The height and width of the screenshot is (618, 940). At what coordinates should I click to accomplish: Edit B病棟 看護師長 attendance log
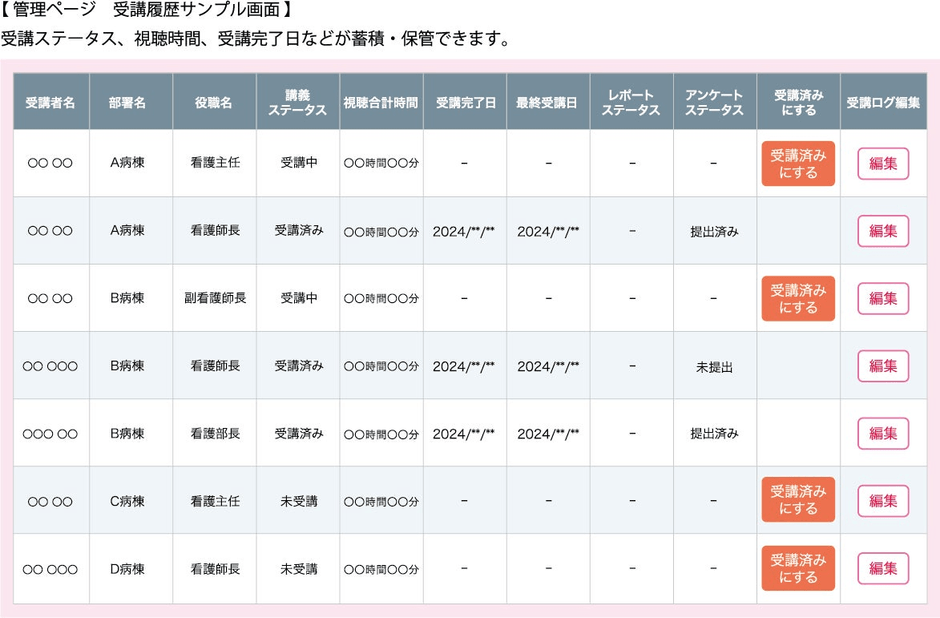(x=883, y=366)
